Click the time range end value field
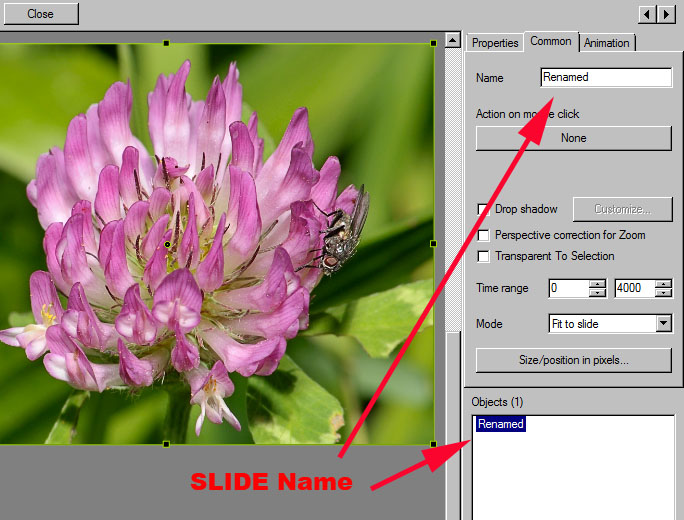The image size is (684, 520). pos(634,288)
